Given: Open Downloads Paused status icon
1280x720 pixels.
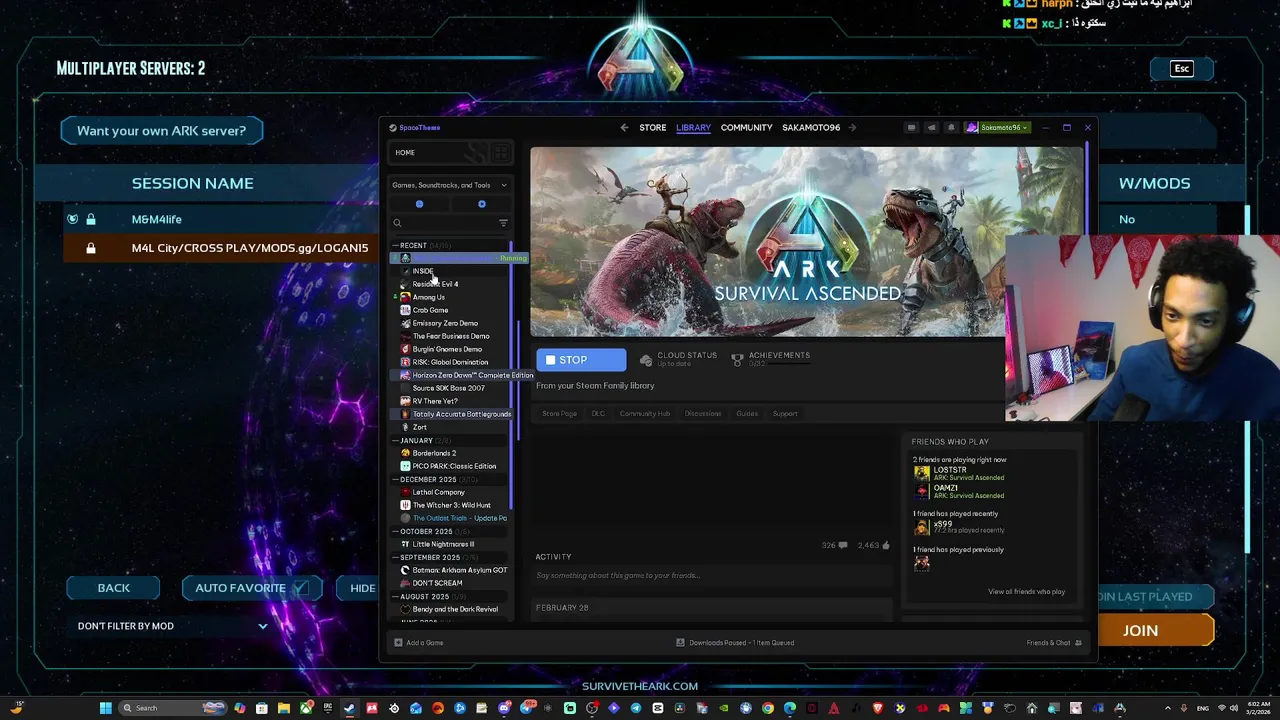Looking at the screenshot, I should tap(680, 643).
